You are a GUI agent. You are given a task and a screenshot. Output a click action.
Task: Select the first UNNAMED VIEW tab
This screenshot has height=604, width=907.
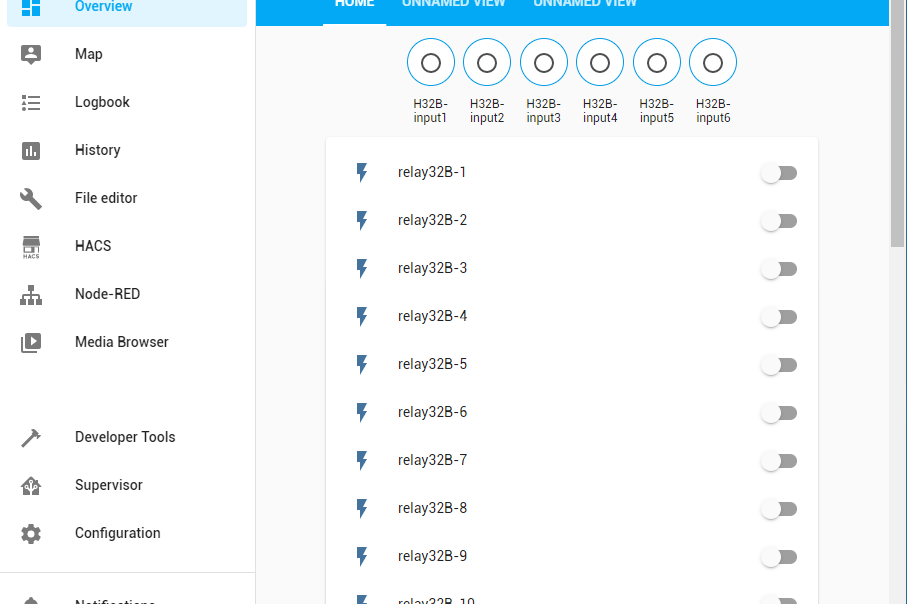click(454, 4)
